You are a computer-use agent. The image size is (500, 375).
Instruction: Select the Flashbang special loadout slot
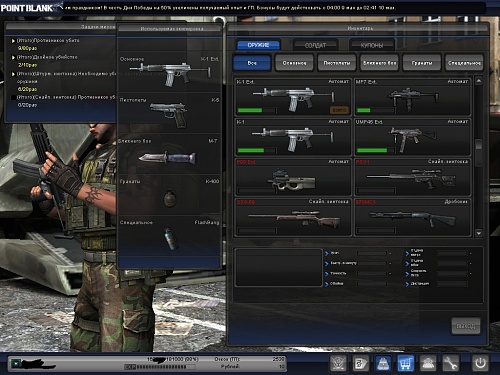point(169,236)
